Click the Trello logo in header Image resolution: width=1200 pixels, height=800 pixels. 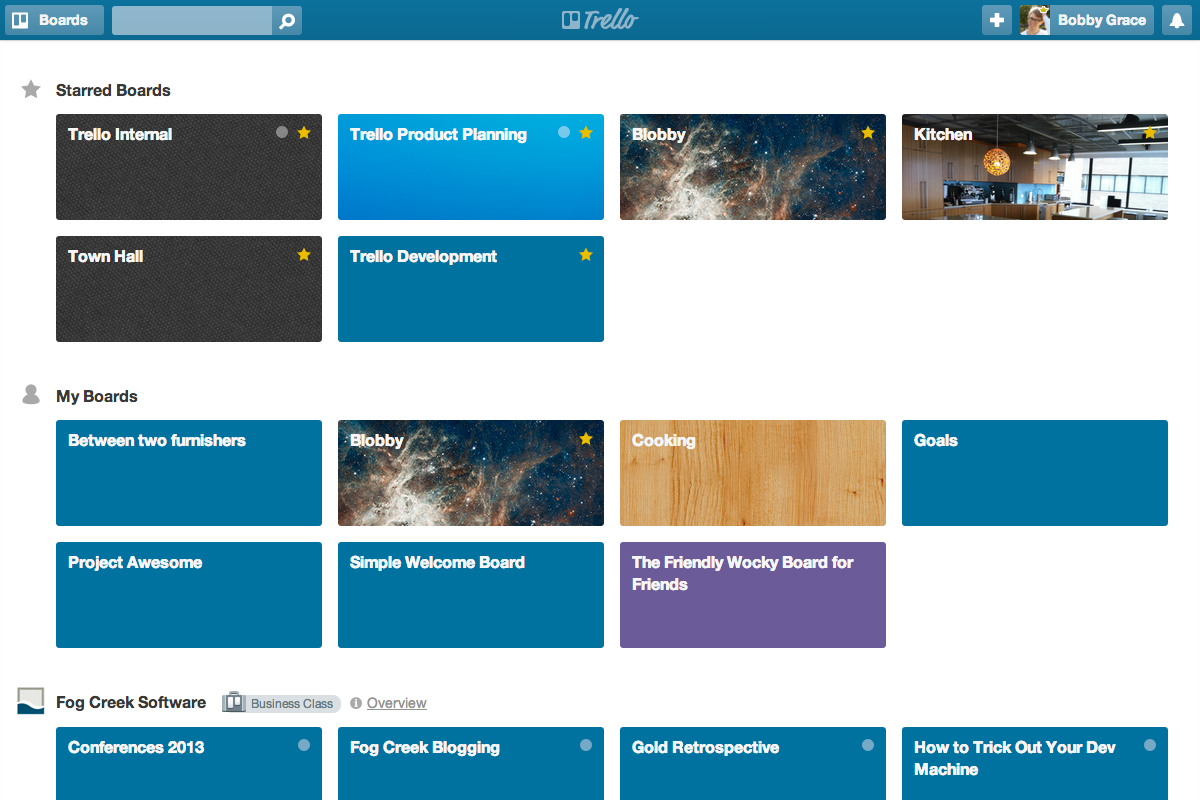[x=600, y=20]
